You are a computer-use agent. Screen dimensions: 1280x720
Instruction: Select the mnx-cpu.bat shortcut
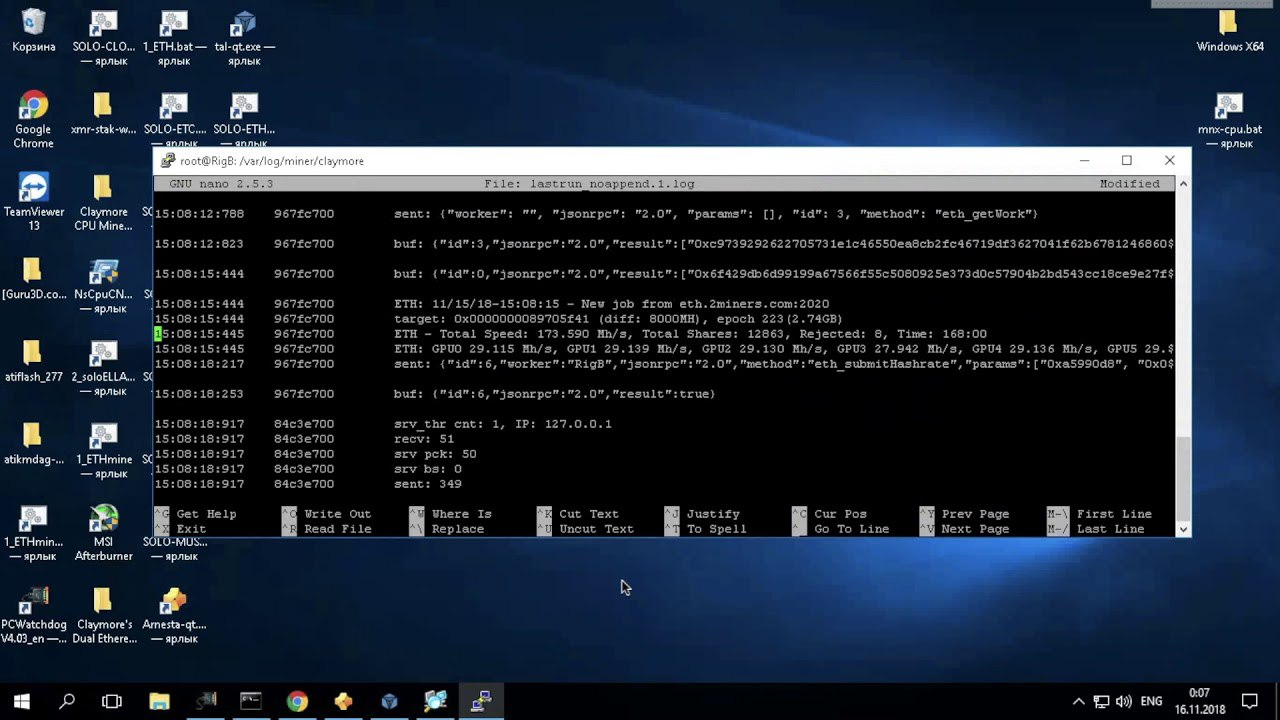tap(1229, 106)
